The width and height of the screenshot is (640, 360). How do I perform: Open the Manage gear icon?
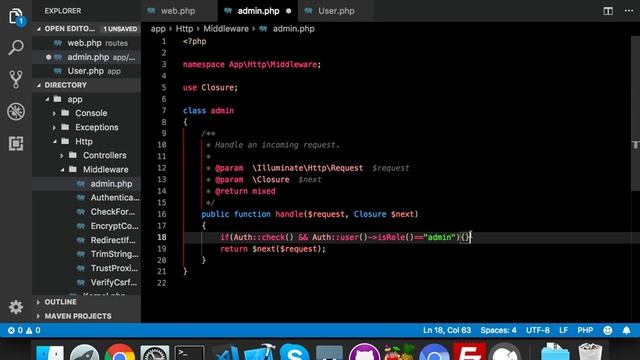[x=16, y=307]
